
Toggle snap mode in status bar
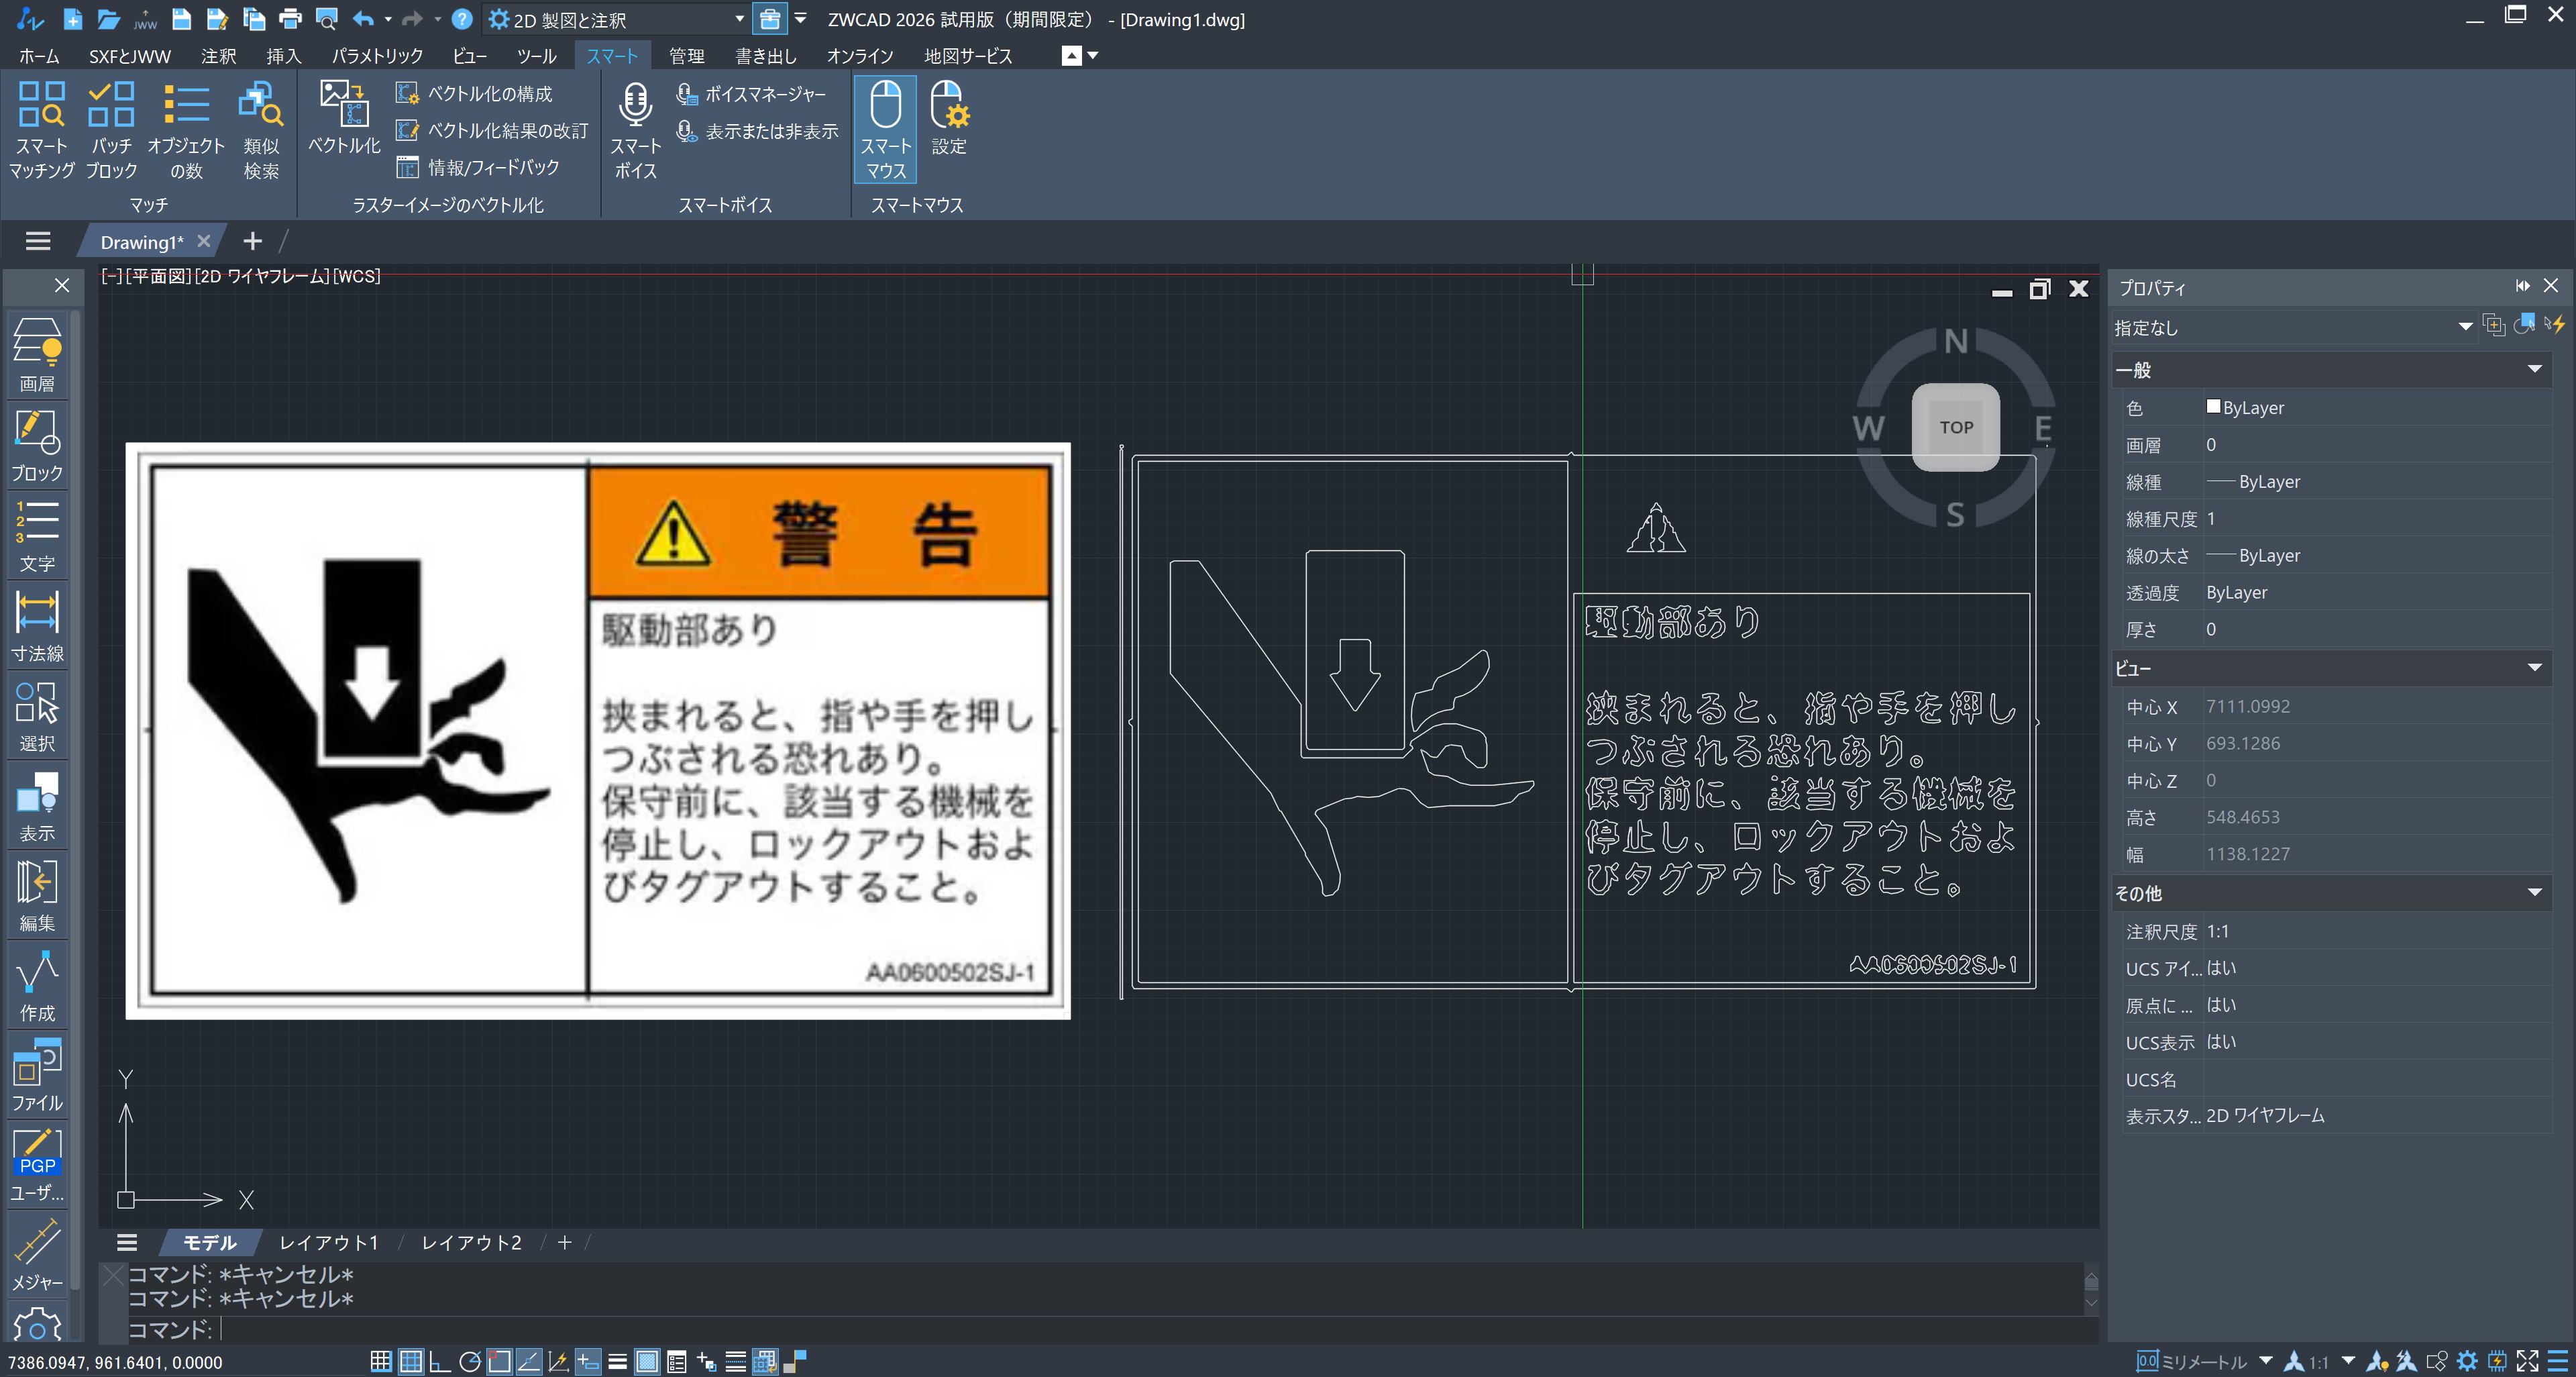coord(381,1361)
